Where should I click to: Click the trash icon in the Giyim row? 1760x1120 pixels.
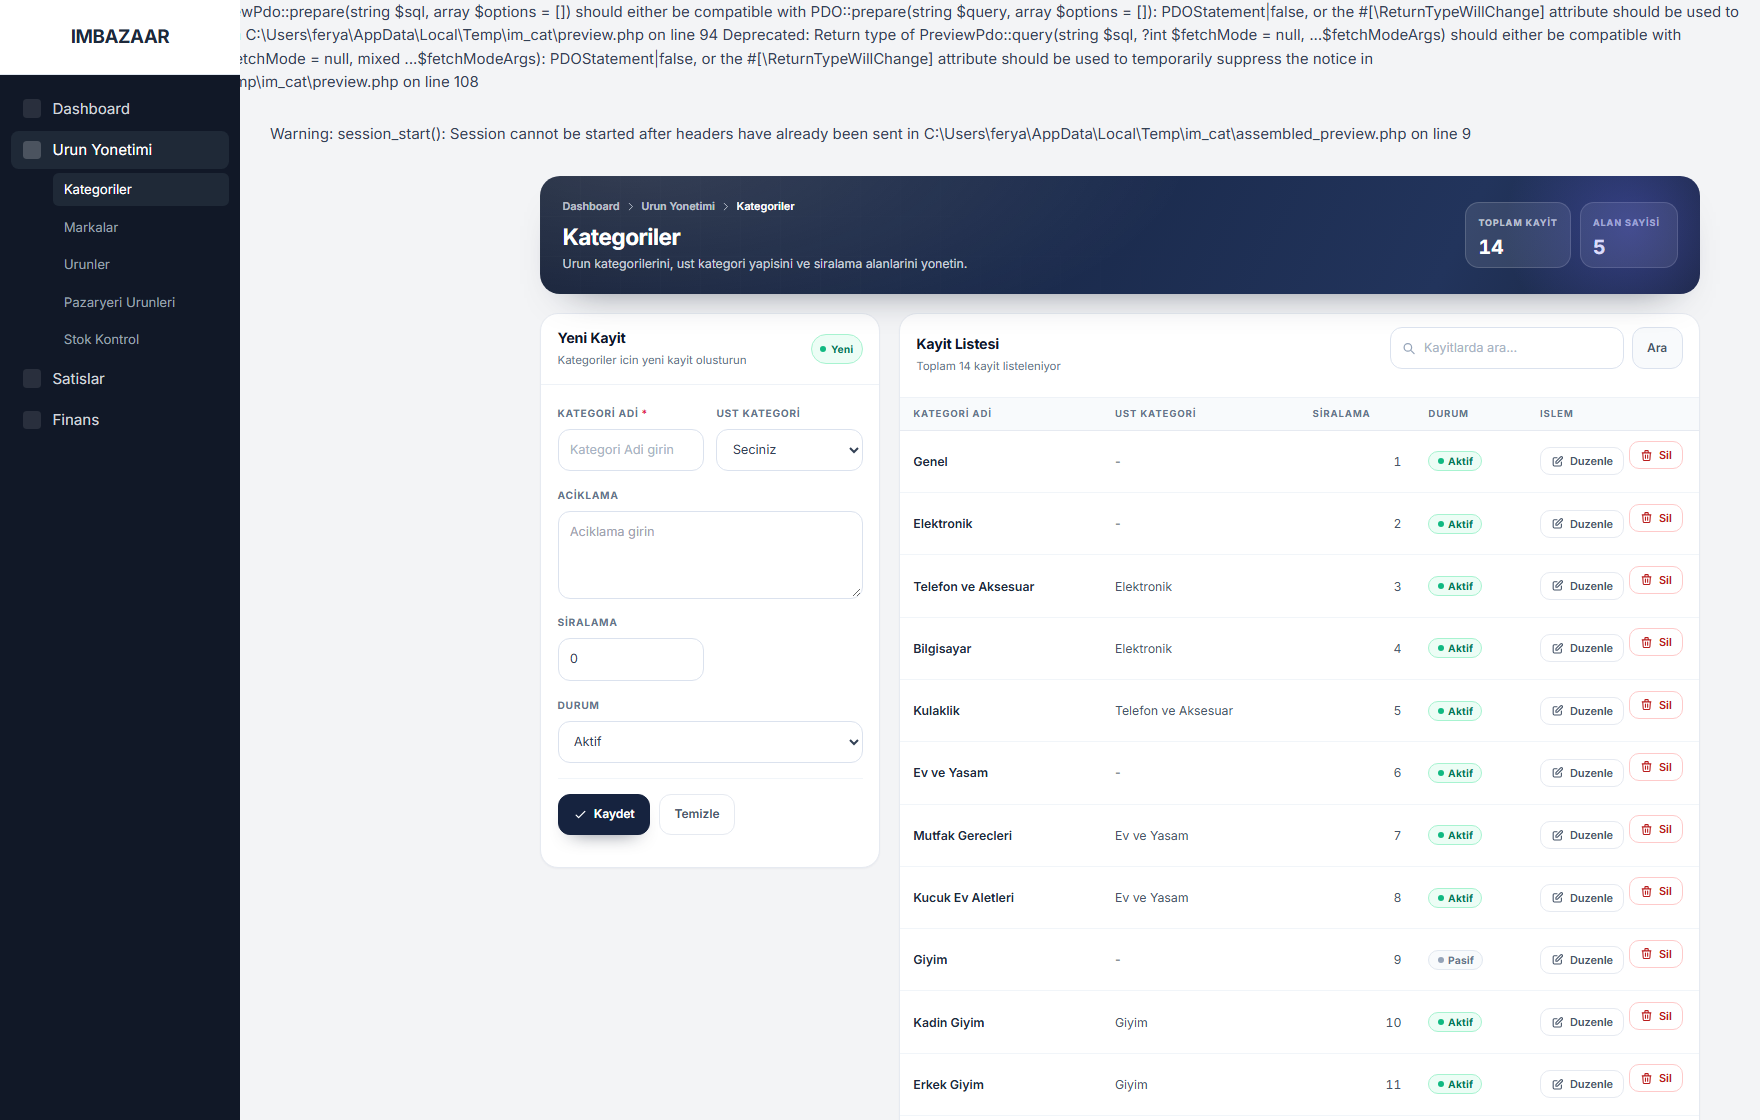[1647, 954]
